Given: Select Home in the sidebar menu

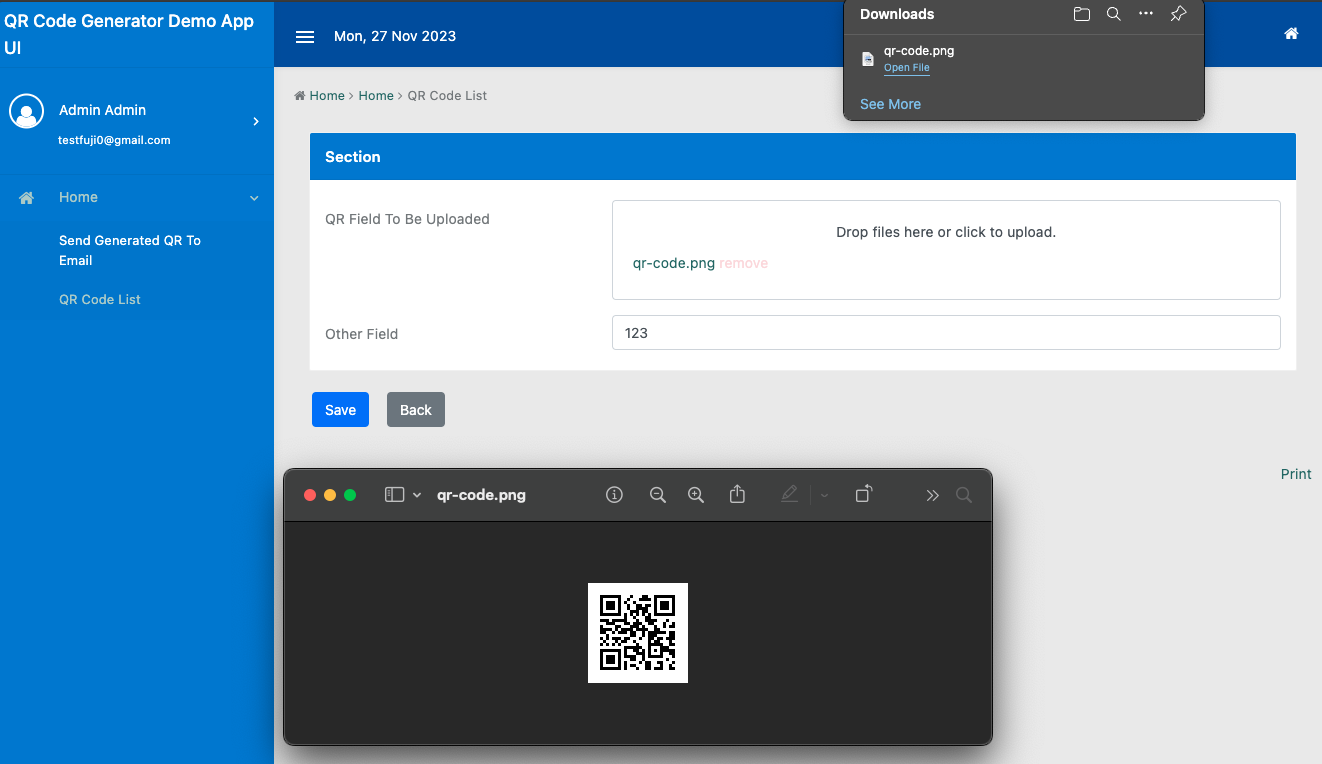Looking at the screenshot, I should tap(78, 197).
